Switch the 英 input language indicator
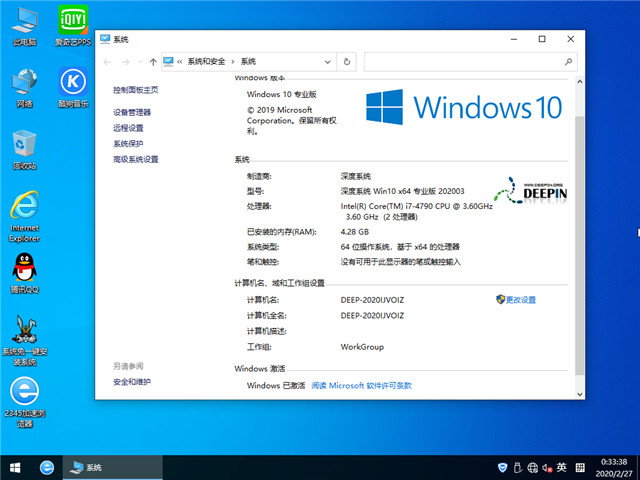 coord(562,467)
